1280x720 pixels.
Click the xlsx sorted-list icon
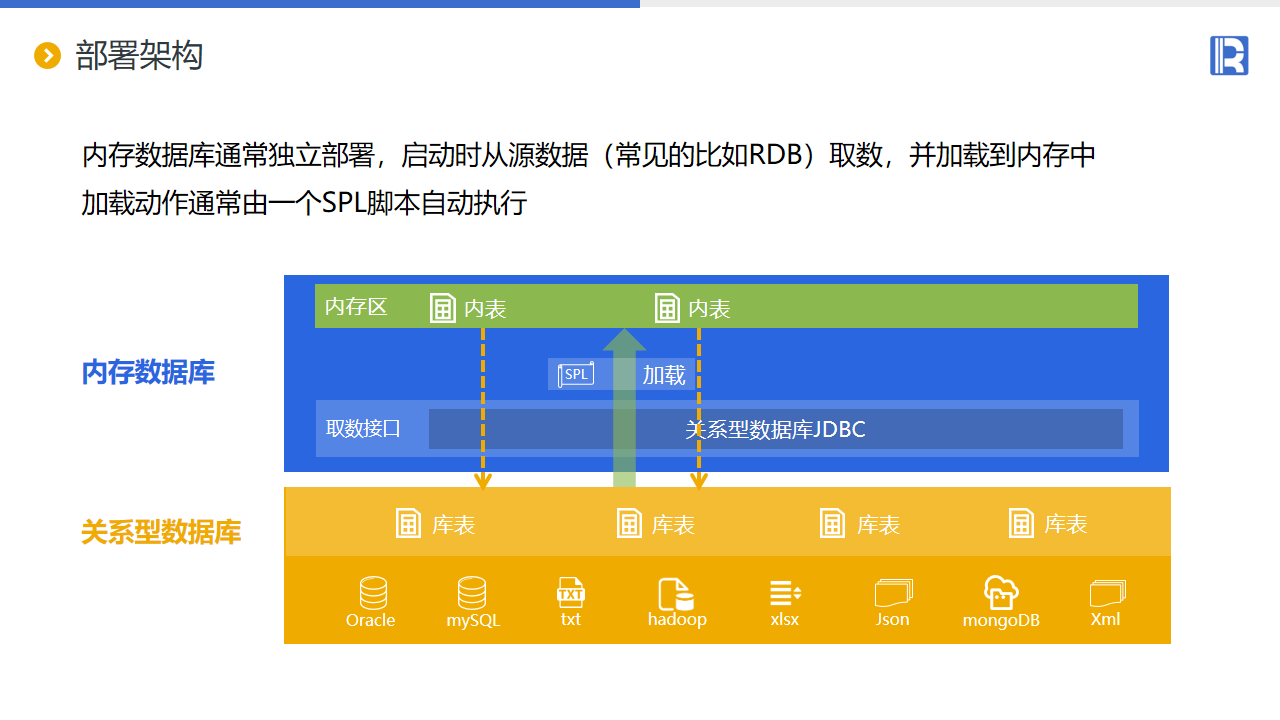(785, 593)
